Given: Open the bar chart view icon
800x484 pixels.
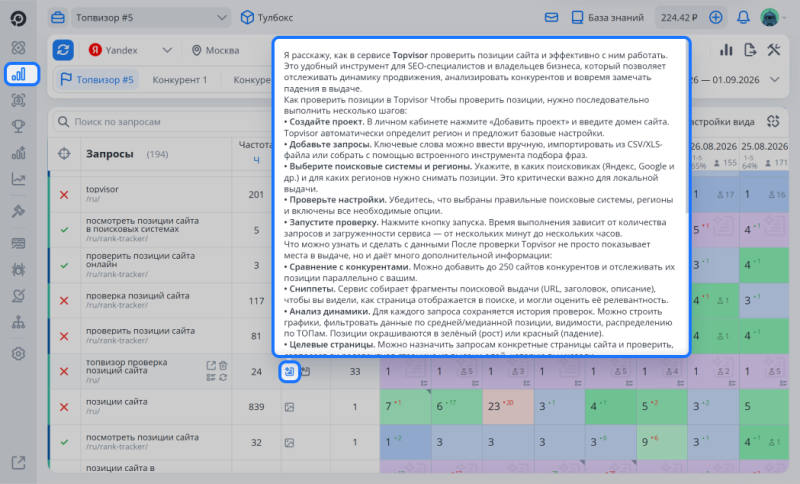Looking at the screenshot, I should click(726, 50).
